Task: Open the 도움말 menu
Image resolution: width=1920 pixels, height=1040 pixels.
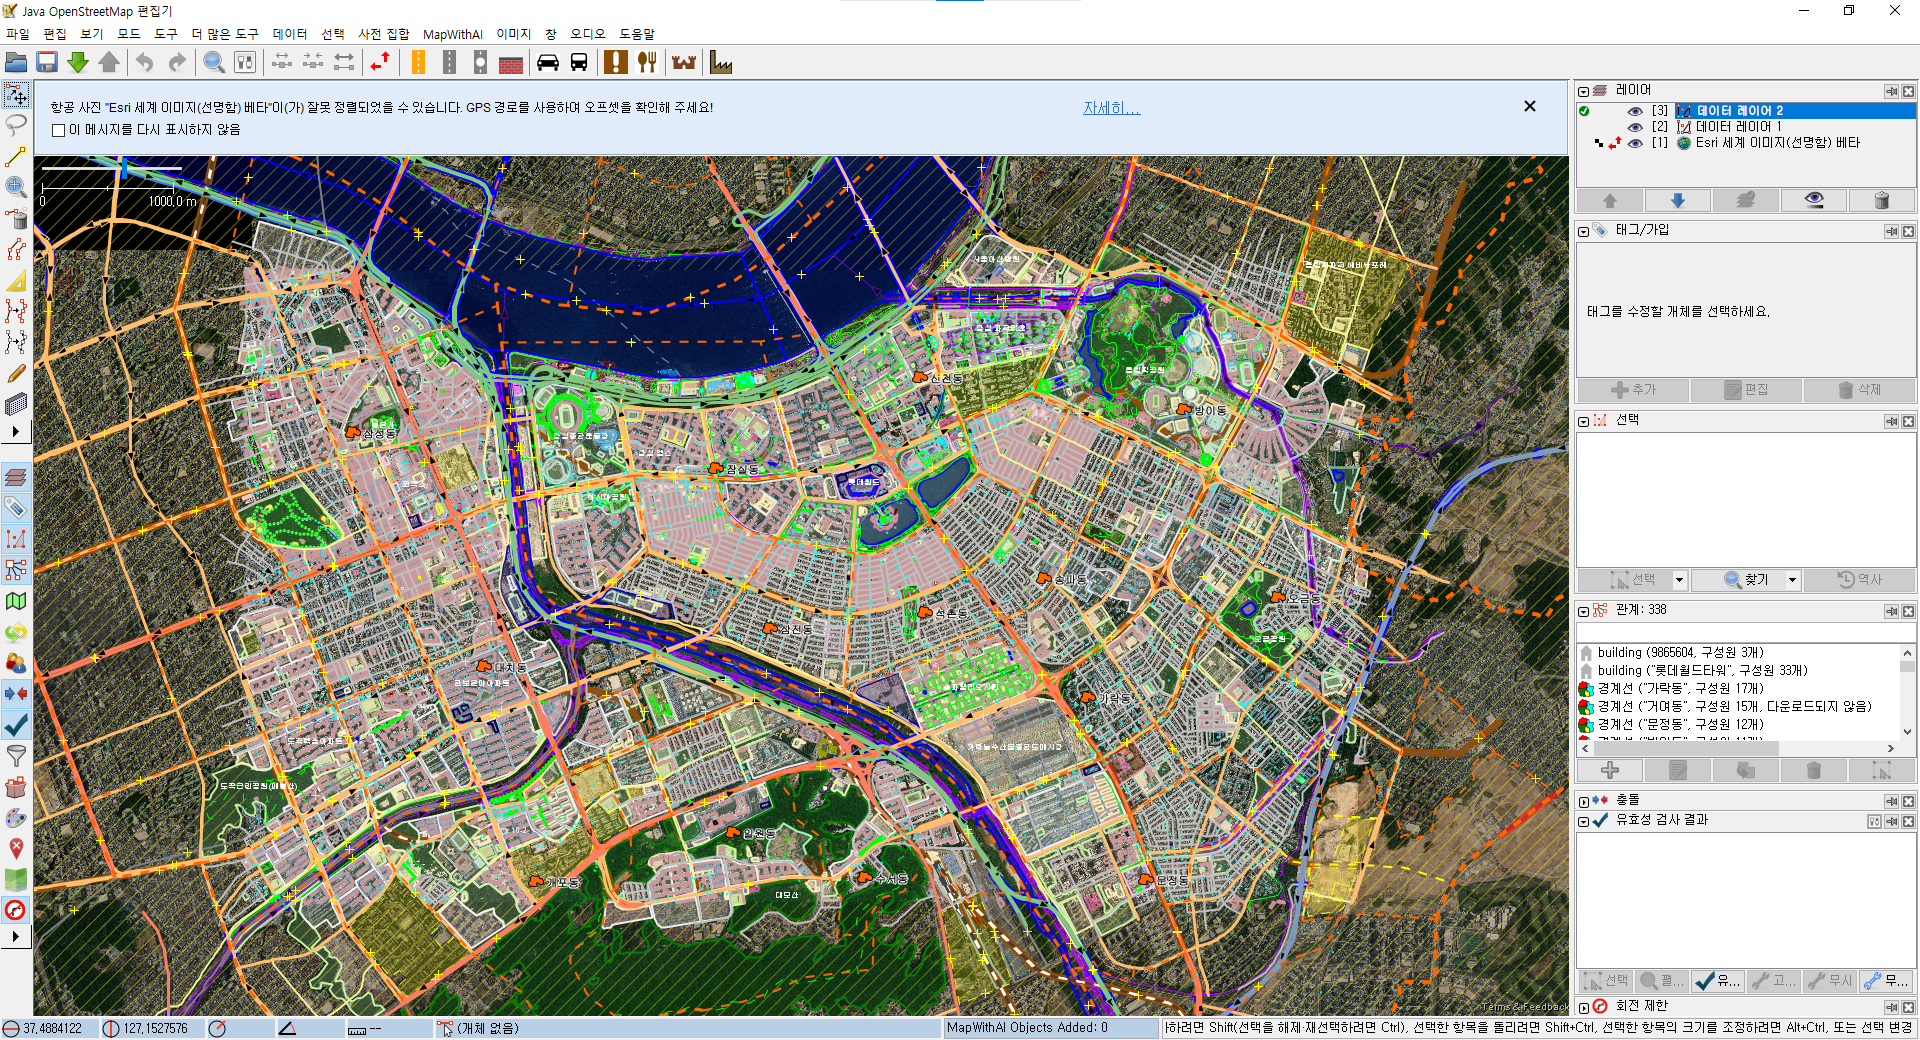Action: pos(636,34)
